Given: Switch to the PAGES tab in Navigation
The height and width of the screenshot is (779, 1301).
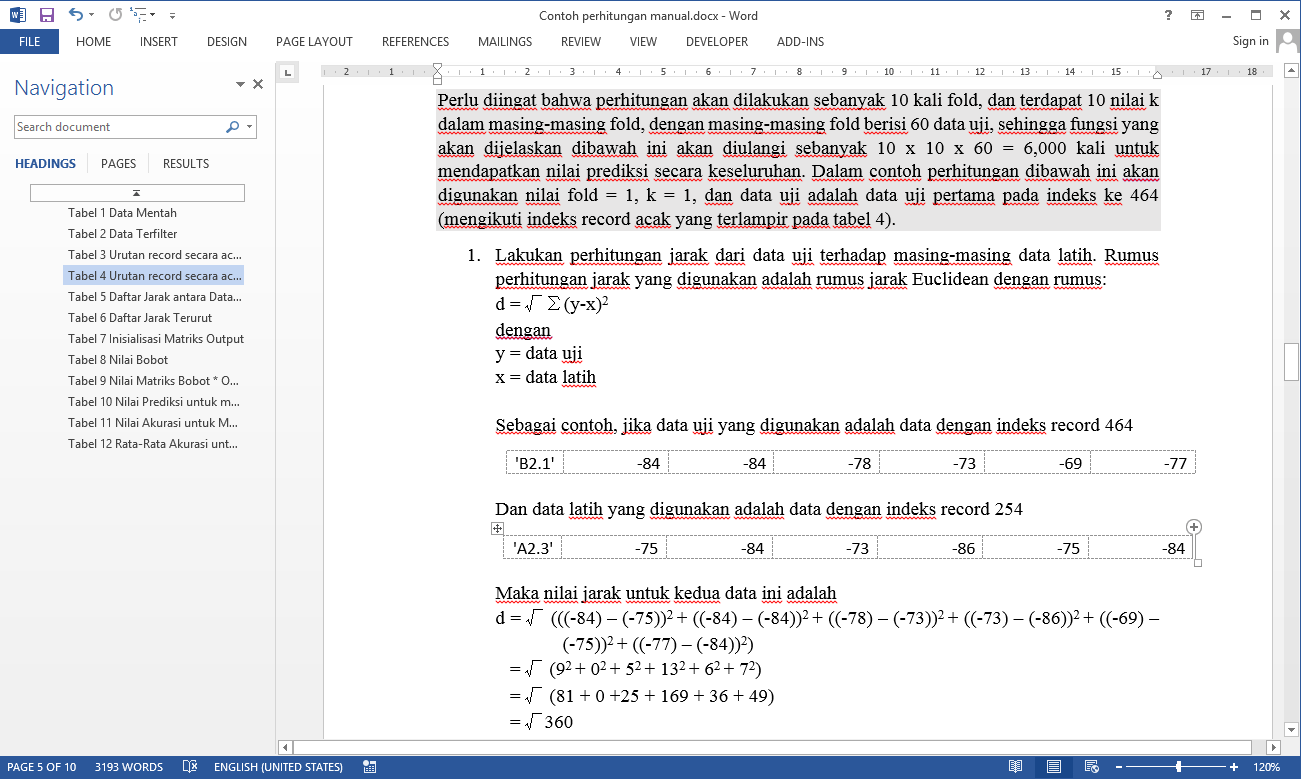Looking at the screenshot, I should pos(118,164).
